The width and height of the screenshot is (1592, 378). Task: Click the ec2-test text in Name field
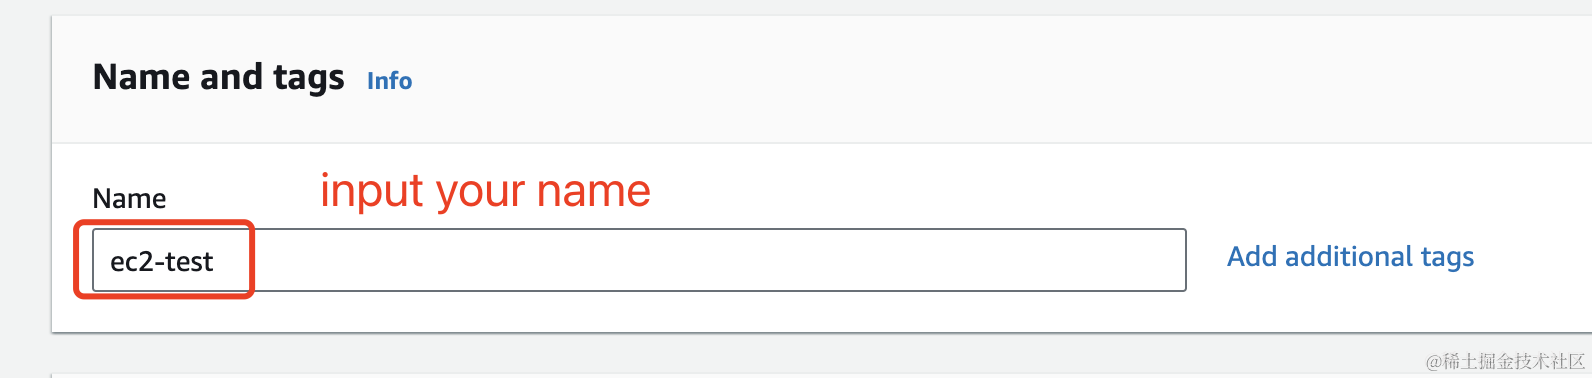161,262
